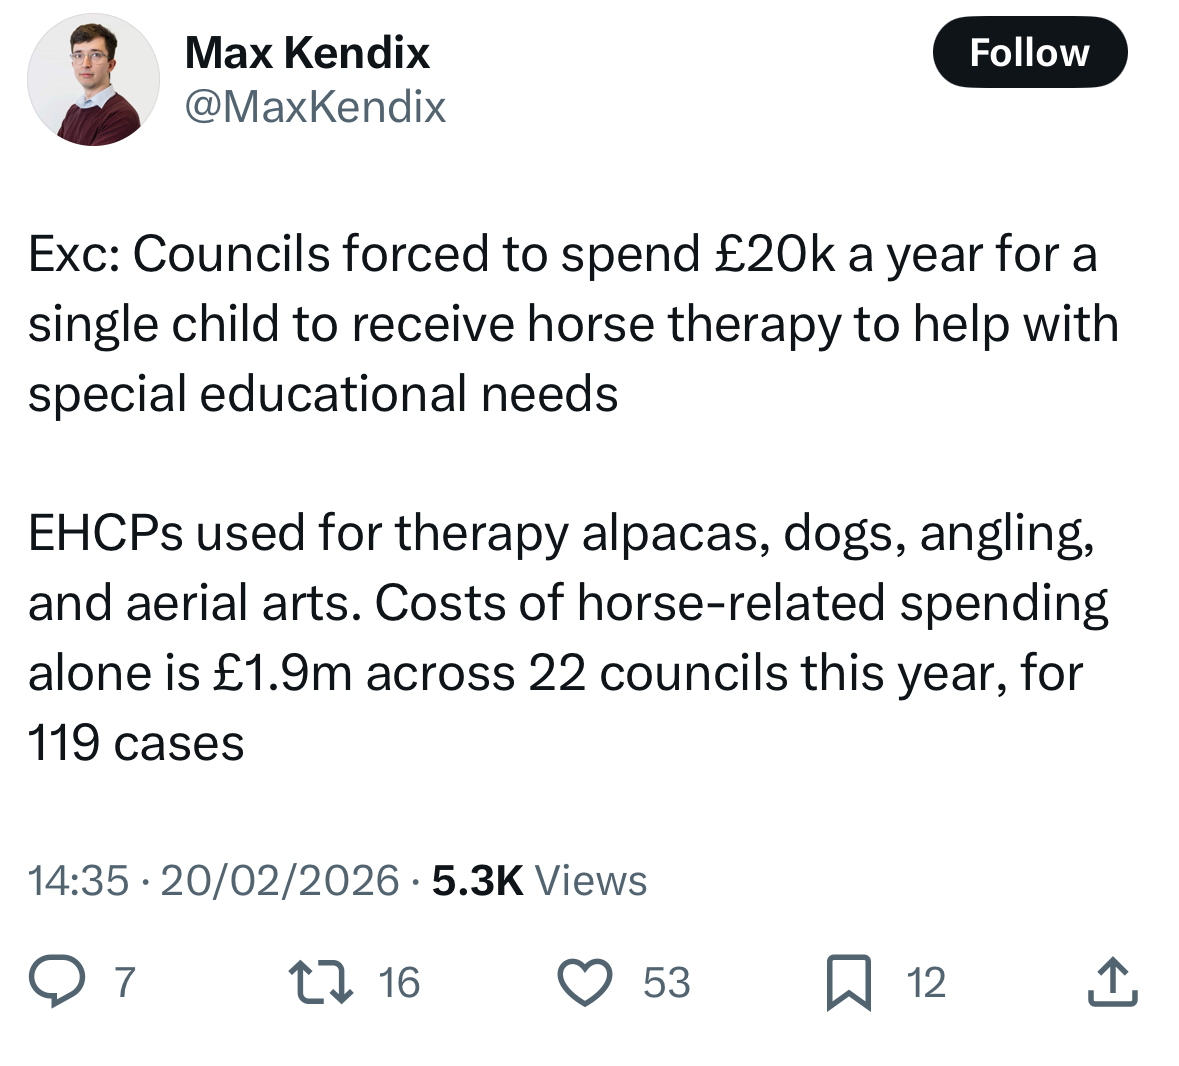
Task: Click the bookmark count of 12
Action: pyautogui.click(x=926, y=982)
